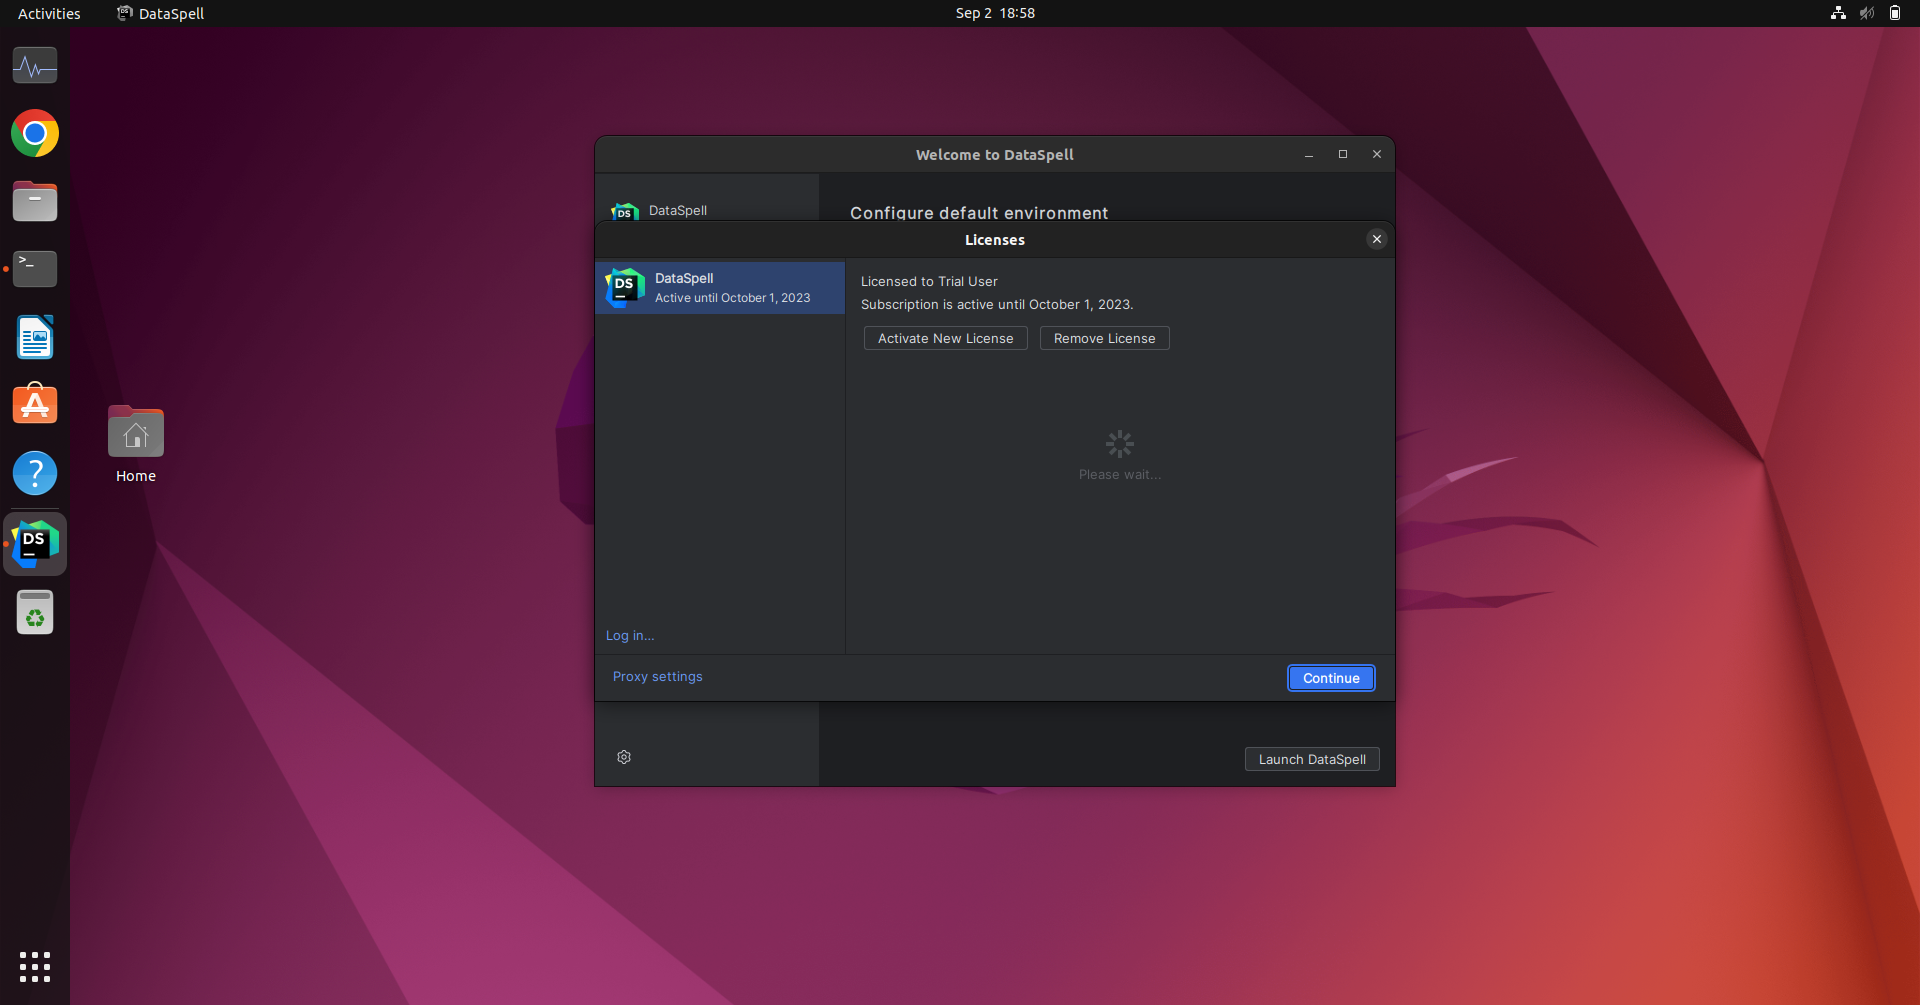1920x1005 pixels.
Task: Open System Monitor from the dock
Action: 35,66
